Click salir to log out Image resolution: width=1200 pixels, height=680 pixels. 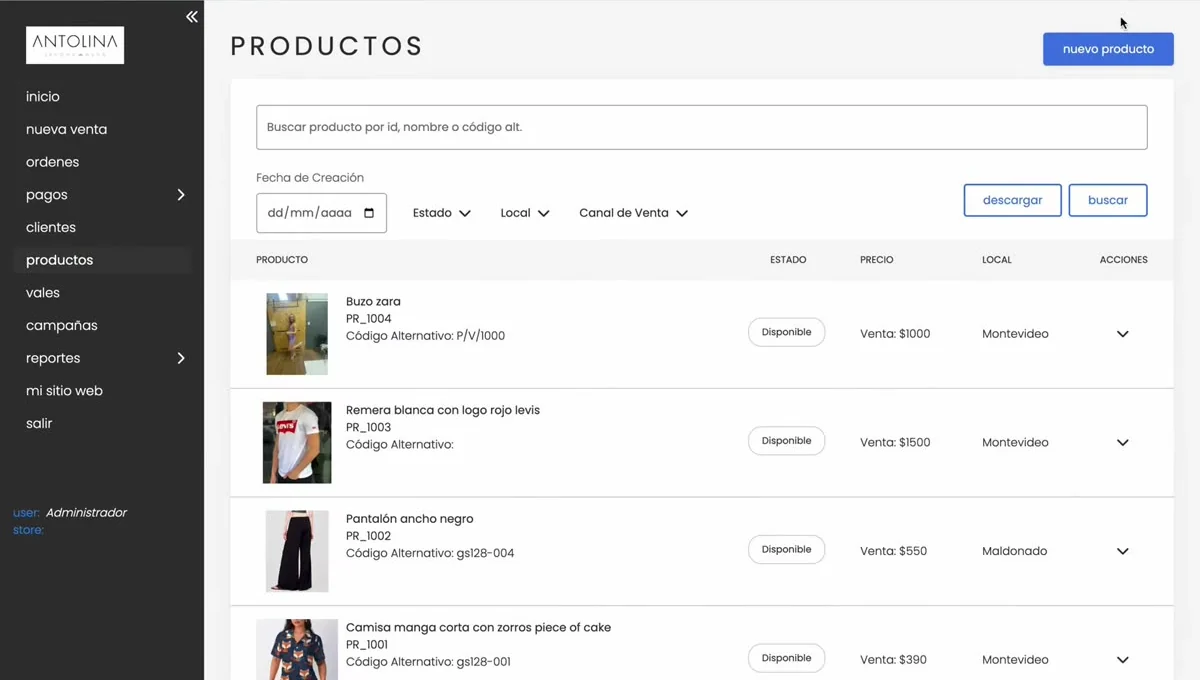point(39,423)
